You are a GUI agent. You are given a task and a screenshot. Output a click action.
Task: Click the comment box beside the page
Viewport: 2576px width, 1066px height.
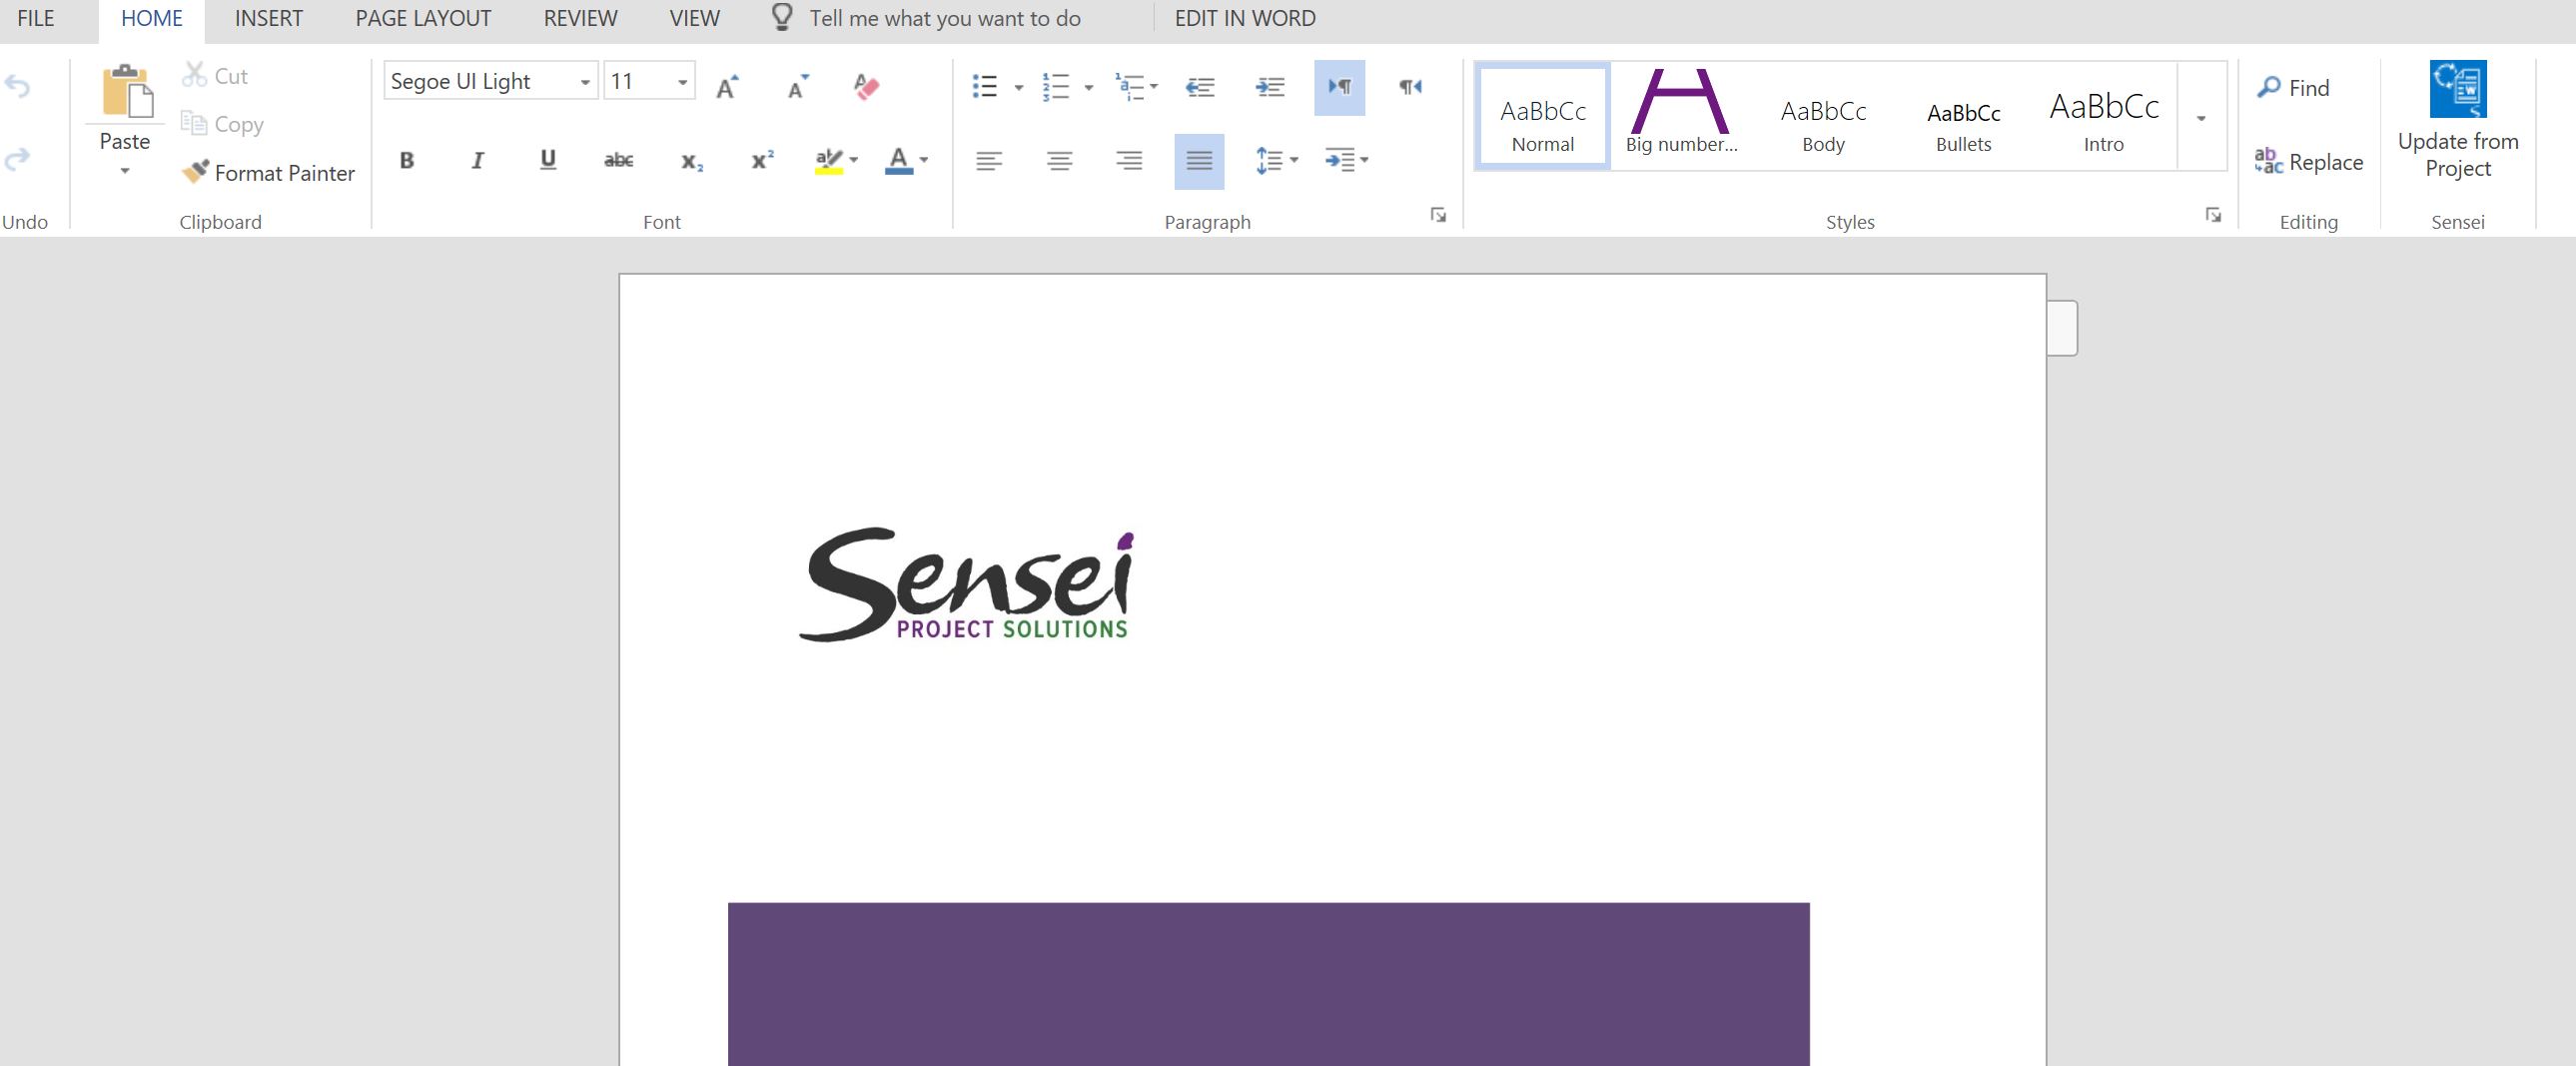2062,328
